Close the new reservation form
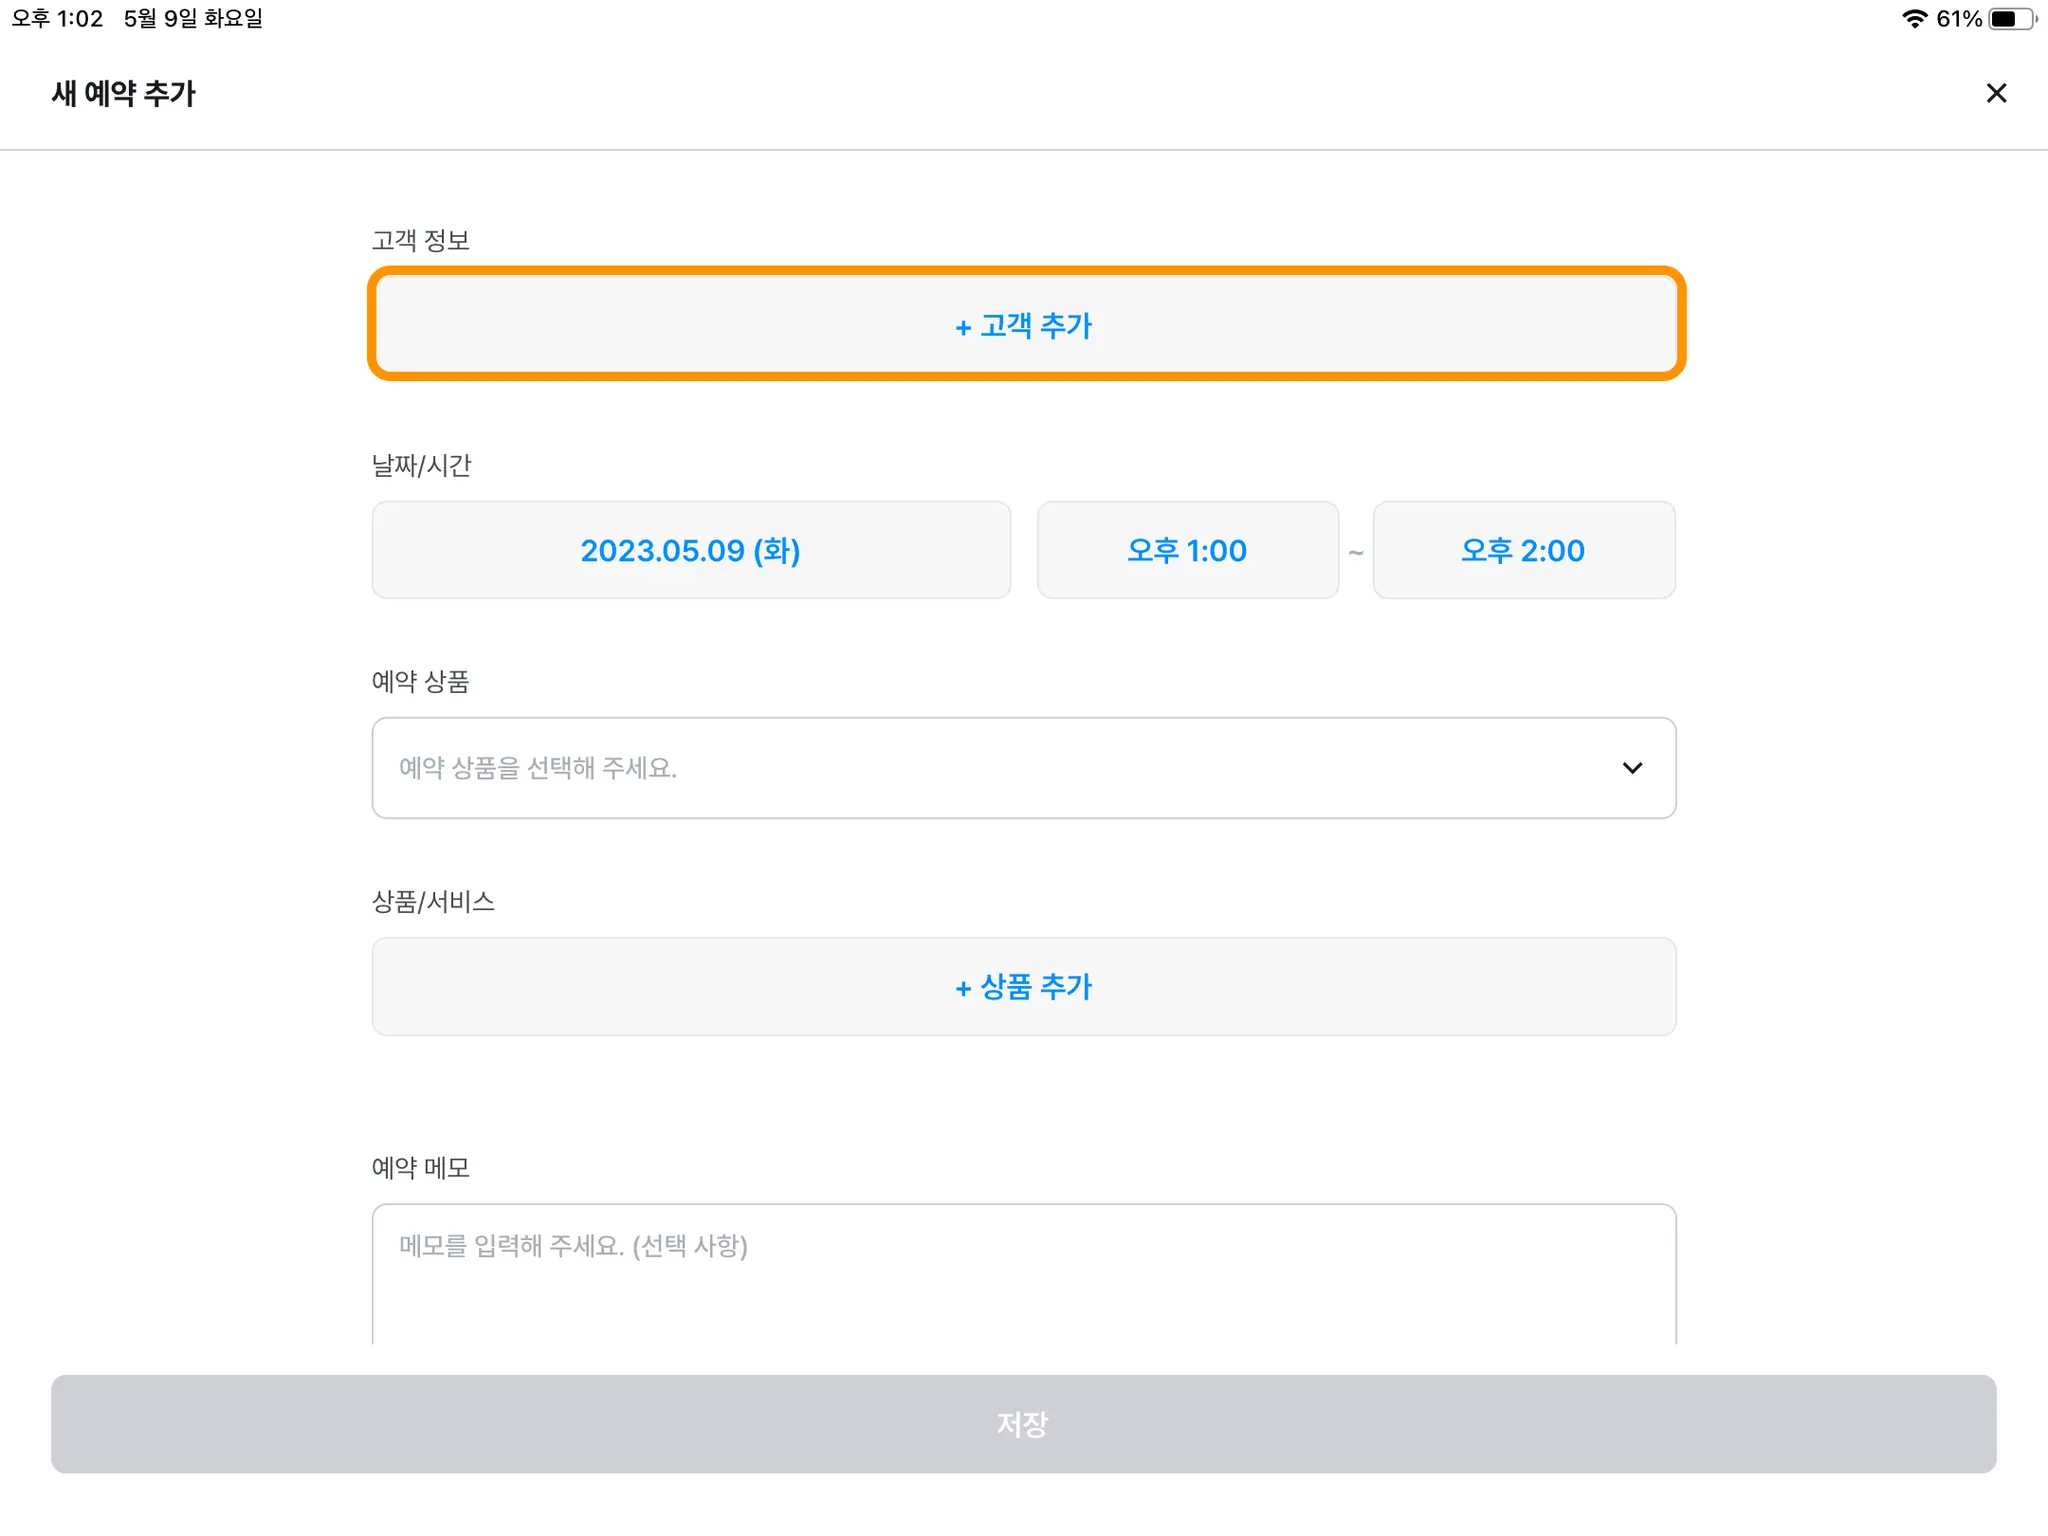 tap(1996, 93)
